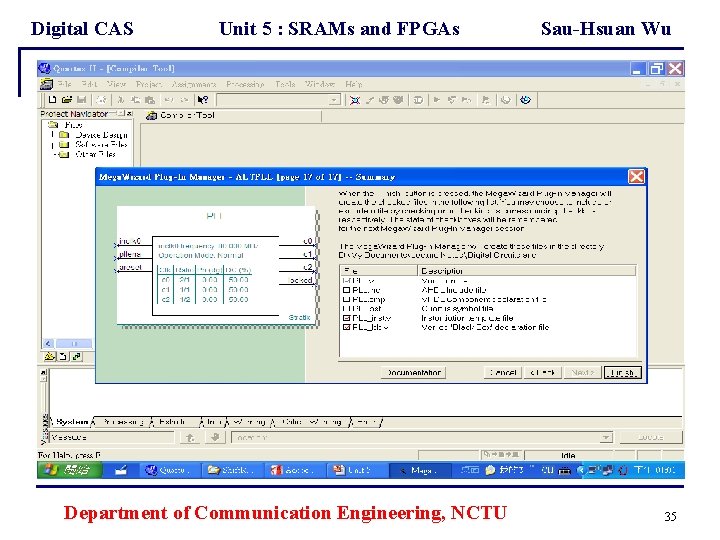Image resolution: width=720 pixels, height=540 pixels.
Task: Click the Locate button in messages area
Action: pos(651,438)
